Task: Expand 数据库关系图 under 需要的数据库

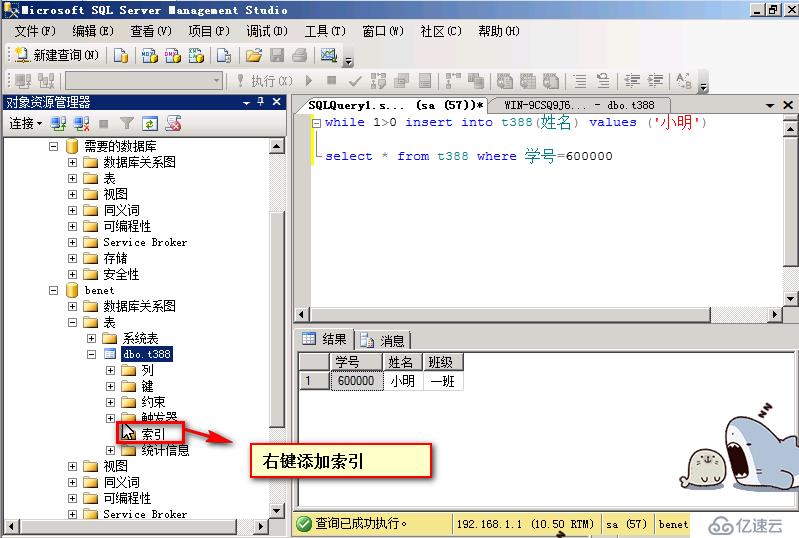Action: (72, 163)
